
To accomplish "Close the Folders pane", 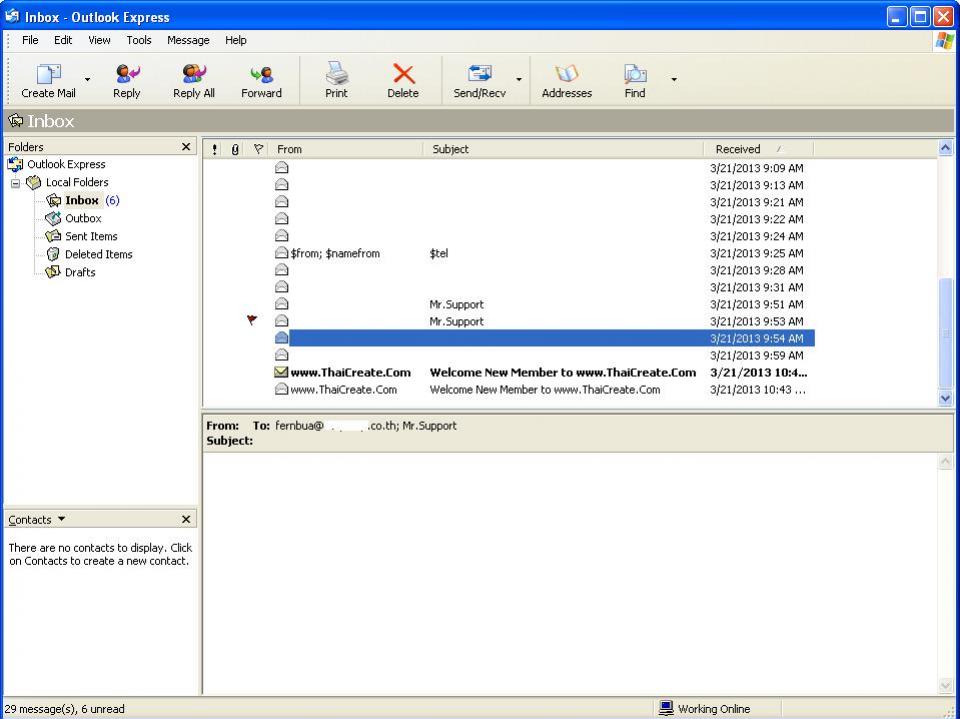I will click(186, 148).
